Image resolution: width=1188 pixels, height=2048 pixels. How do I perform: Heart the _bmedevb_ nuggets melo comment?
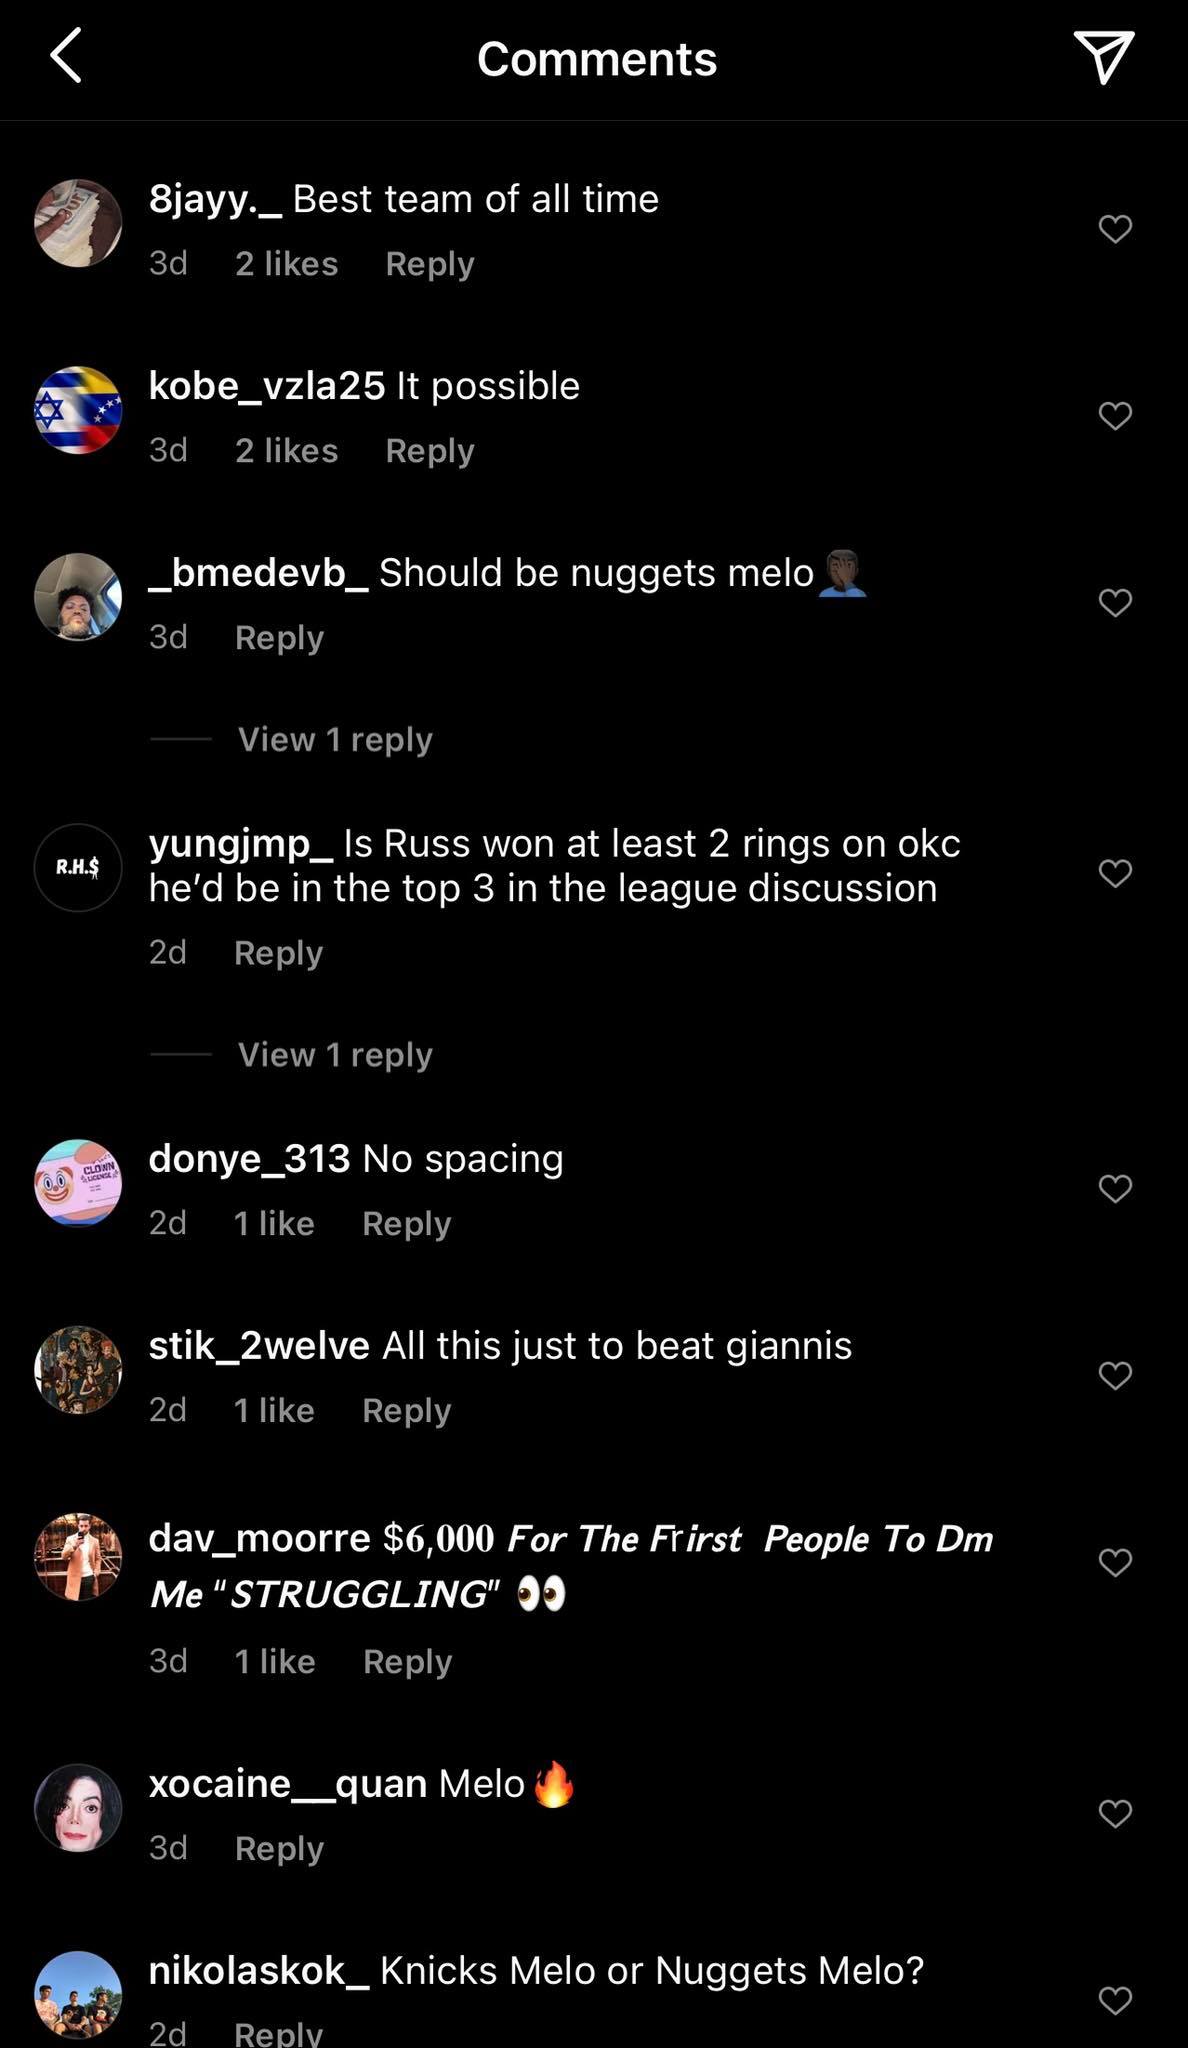tap(1115, 602)
